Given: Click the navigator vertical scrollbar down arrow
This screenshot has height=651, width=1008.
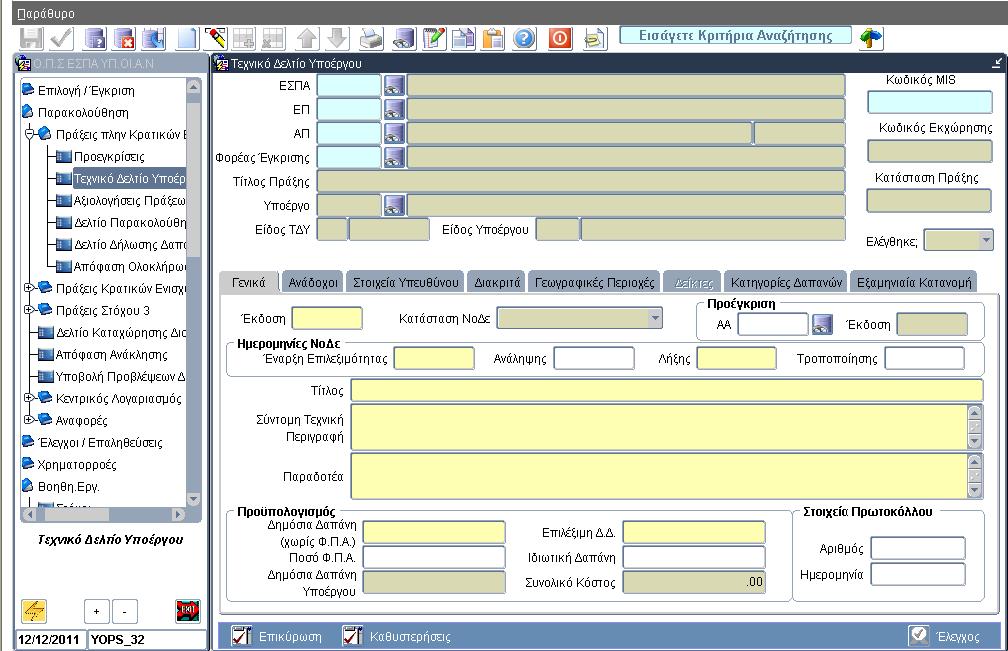Looking at the screenshot, I should (x=193, y=499).
